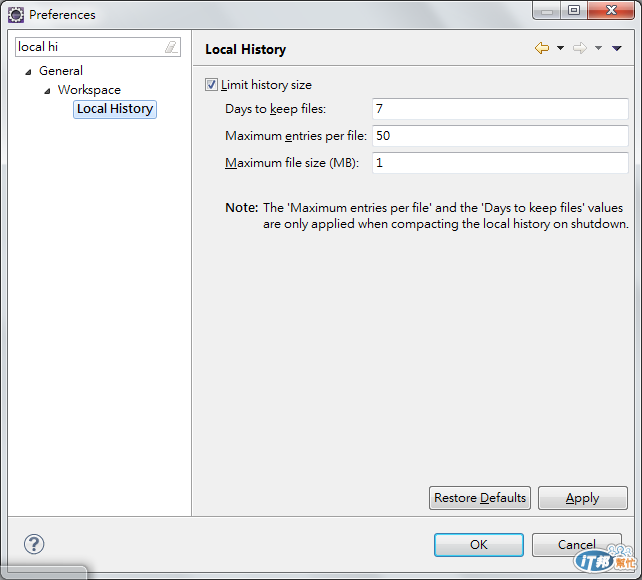The width and height of the screenshot is (642, 580).
Task: Open help via the question mark icon
Action: (x=34, y=544)
